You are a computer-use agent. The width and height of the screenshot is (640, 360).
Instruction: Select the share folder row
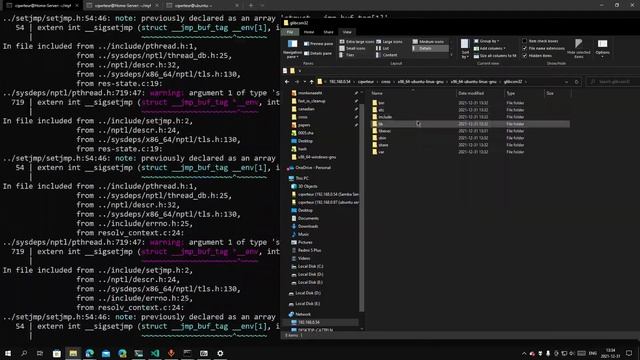point(470,145)
